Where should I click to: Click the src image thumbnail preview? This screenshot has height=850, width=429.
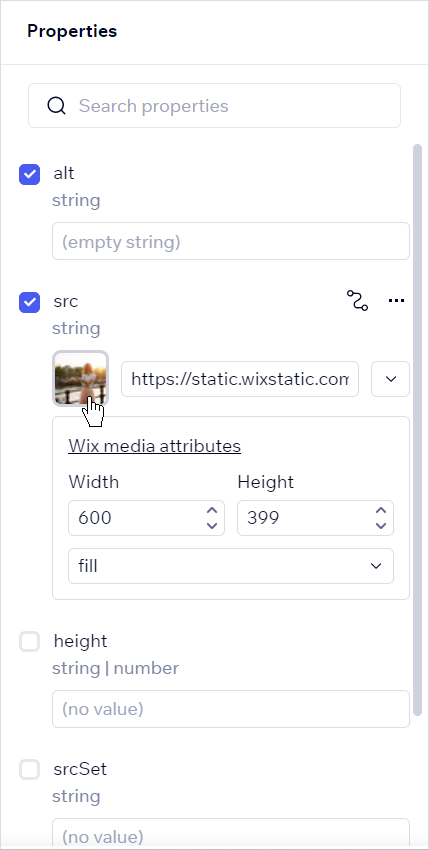81,378
